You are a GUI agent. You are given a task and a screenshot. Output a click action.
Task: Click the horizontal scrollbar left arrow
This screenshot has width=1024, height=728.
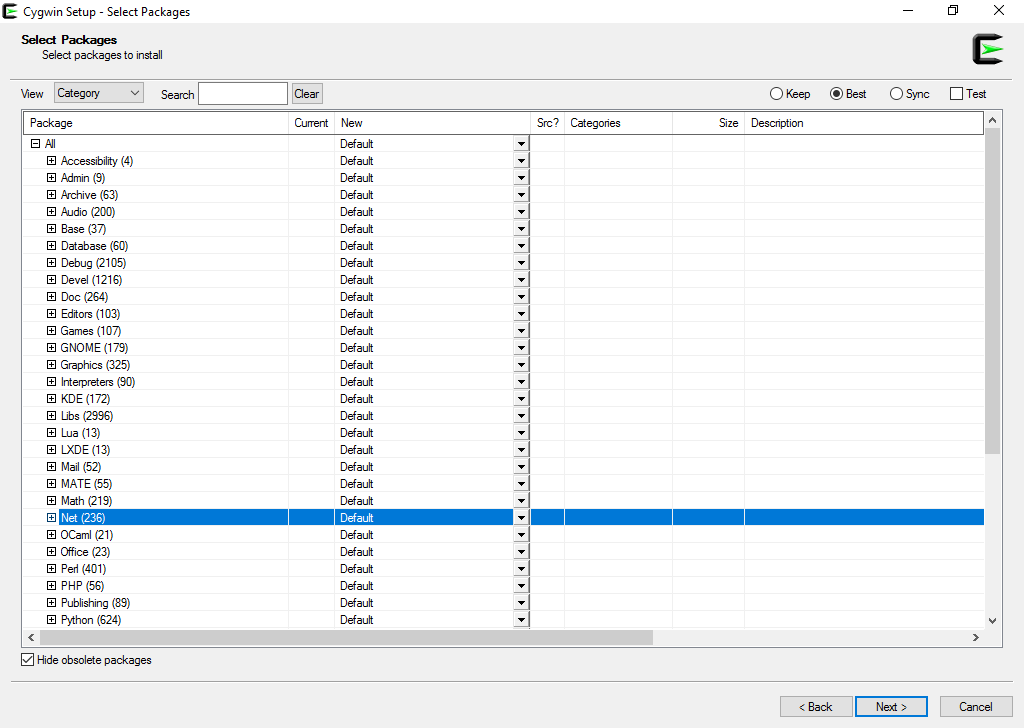(x=31, y=637)
